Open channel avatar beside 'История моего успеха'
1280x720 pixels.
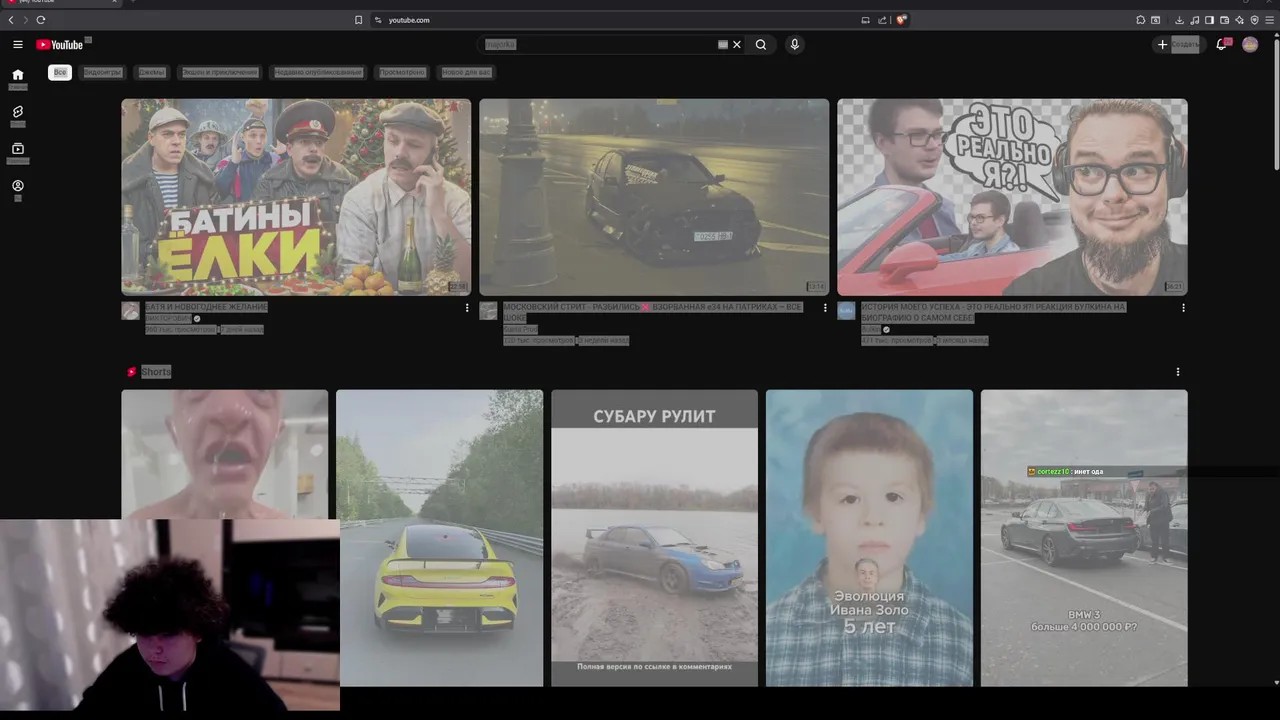click(846, 310)
